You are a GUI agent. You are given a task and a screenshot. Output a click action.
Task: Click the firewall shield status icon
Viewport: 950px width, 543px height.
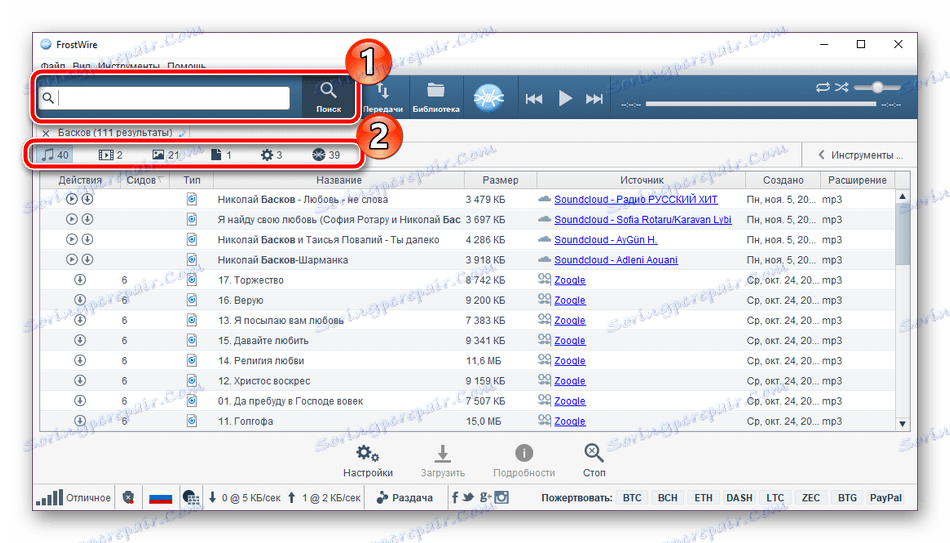(128, 498)
